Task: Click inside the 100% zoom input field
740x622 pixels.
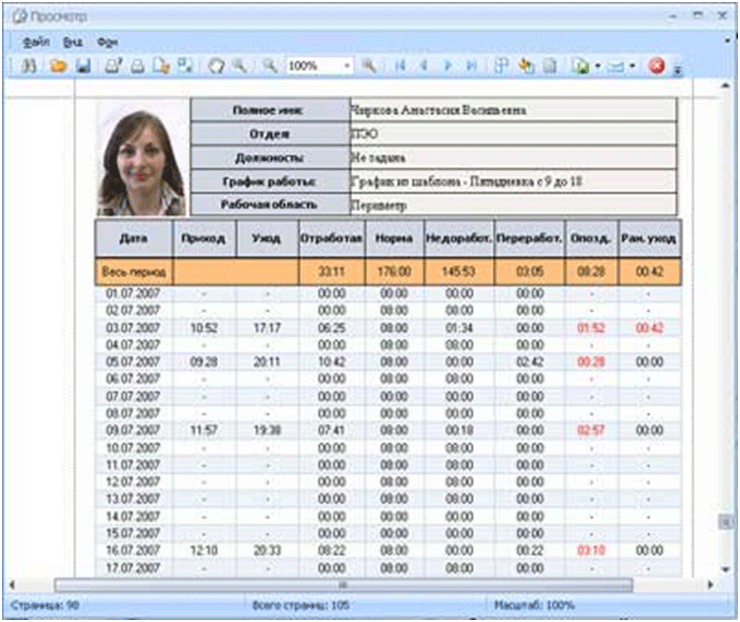Action: click(313, 66)
